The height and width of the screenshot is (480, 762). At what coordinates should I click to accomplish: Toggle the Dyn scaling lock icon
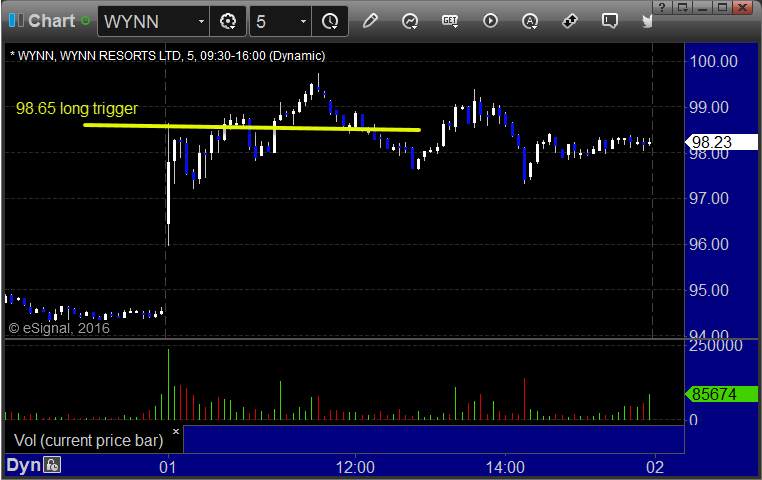pos(52,465)
